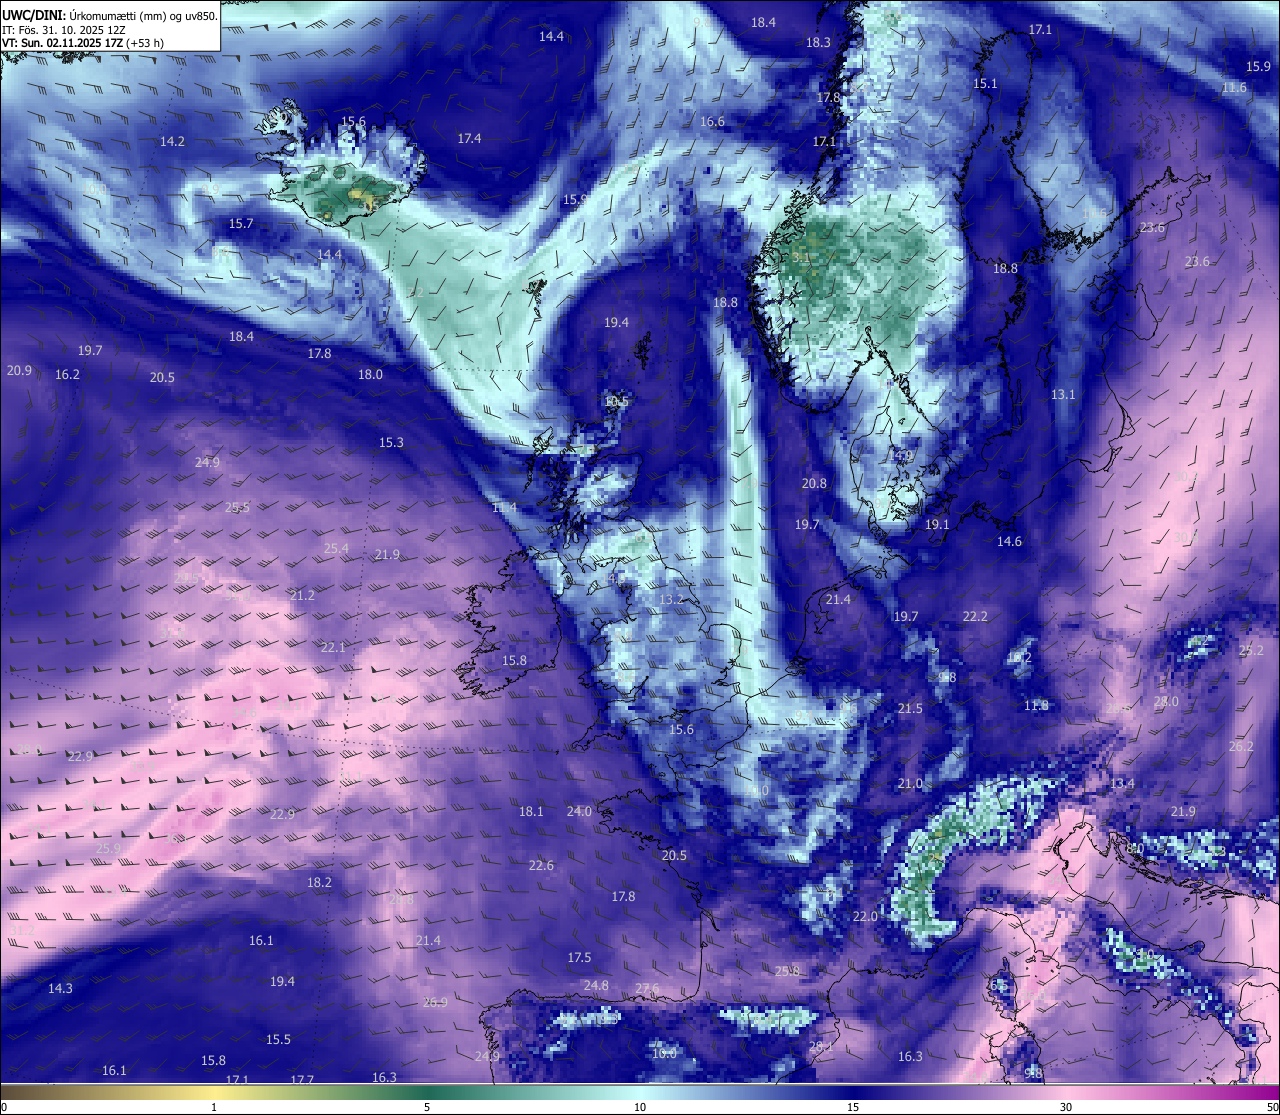
Task: Click the map value '25.5'
Action: tap(237, 507)
